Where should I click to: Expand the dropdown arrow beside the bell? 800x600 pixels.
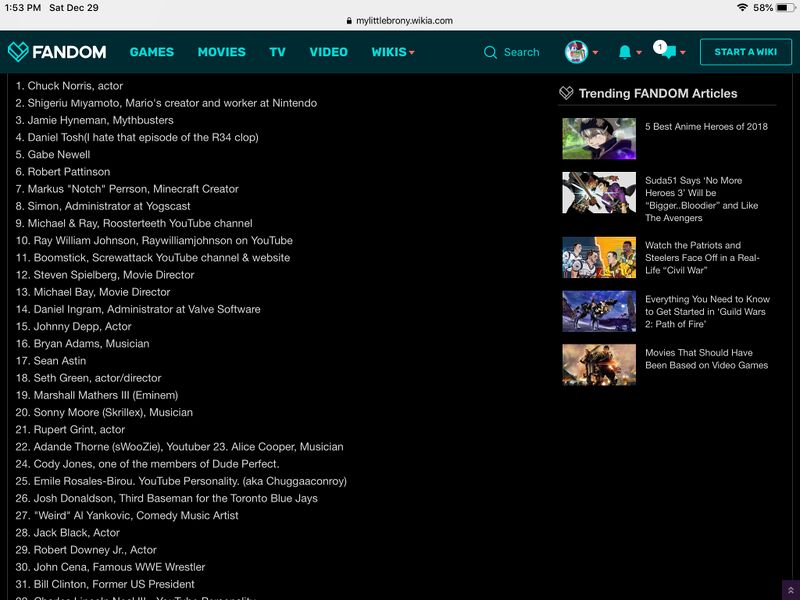(x=639, y=53)
